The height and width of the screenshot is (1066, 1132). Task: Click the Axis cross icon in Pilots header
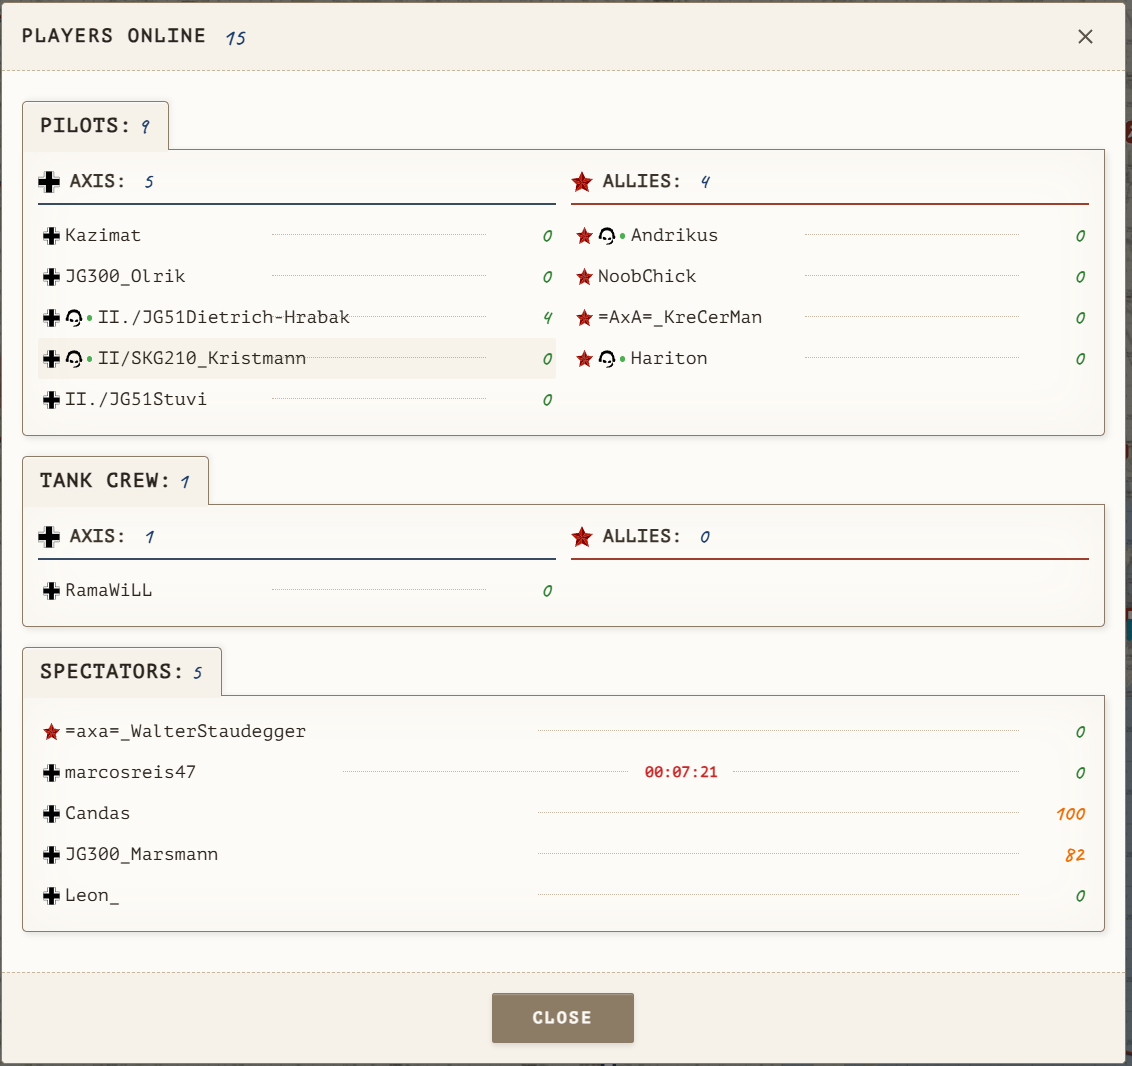coord(49,182)
